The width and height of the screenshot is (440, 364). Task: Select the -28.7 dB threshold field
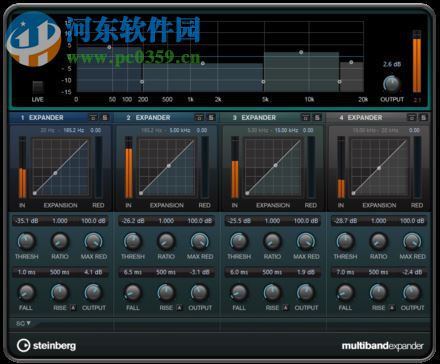pyautogui.click(x=345, y=221)
